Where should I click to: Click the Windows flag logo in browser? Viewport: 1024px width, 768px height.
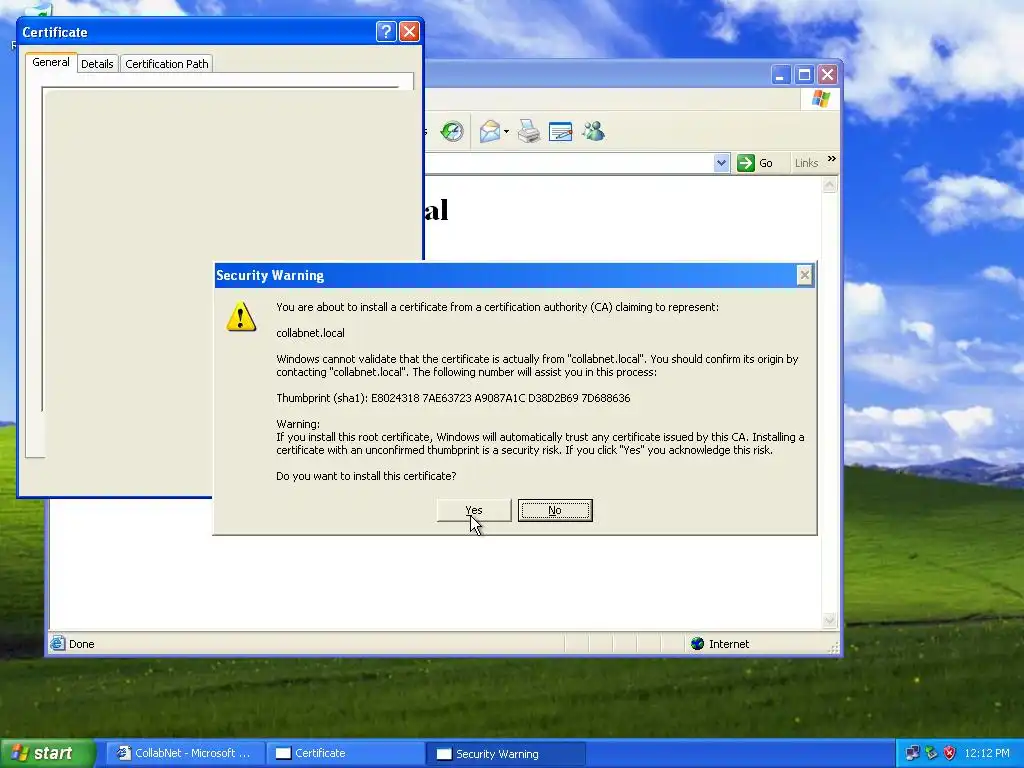click(820, 99)
